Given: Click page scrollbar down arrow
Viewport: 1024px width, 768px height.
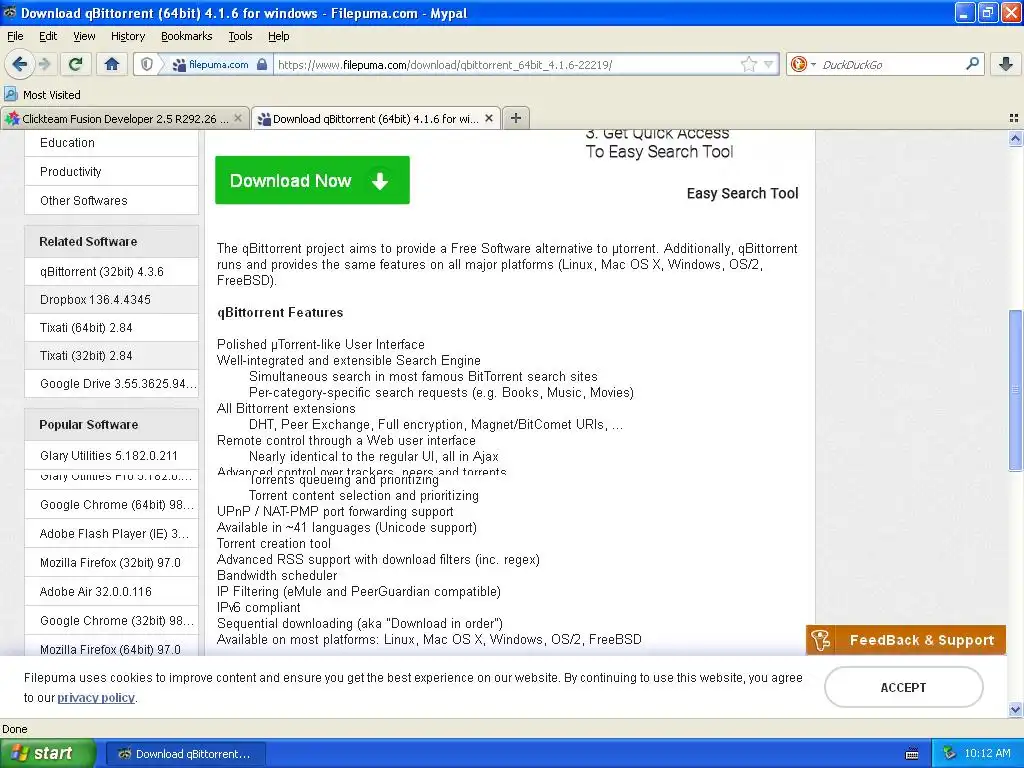Looking at the screenshot, I should click(1015, 709).
